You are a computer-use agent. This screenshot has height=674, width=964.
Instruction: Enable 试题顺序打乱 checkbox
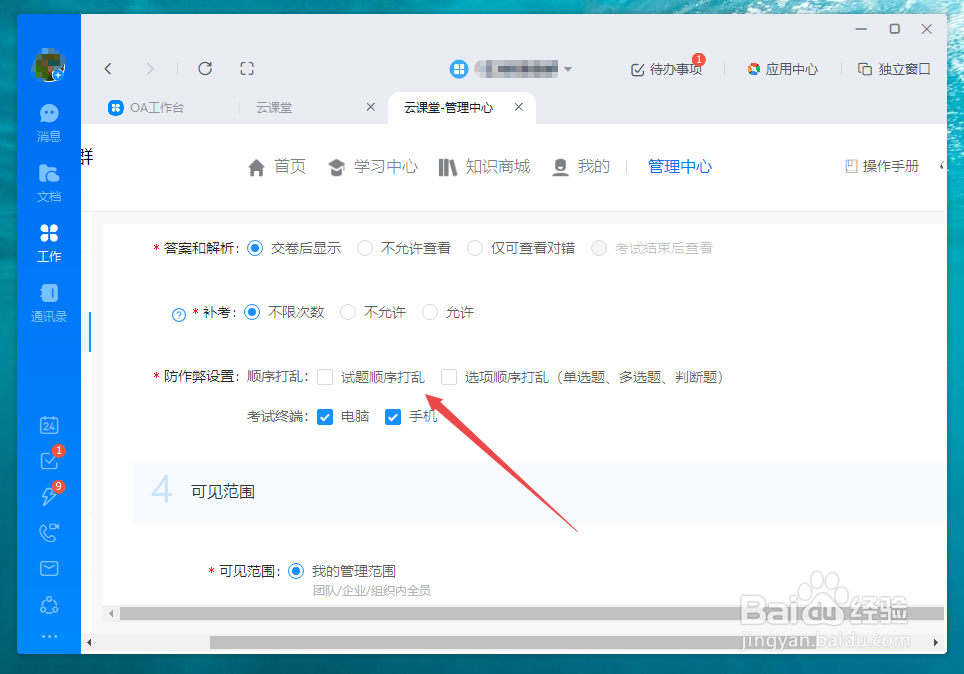click(325, 377)
